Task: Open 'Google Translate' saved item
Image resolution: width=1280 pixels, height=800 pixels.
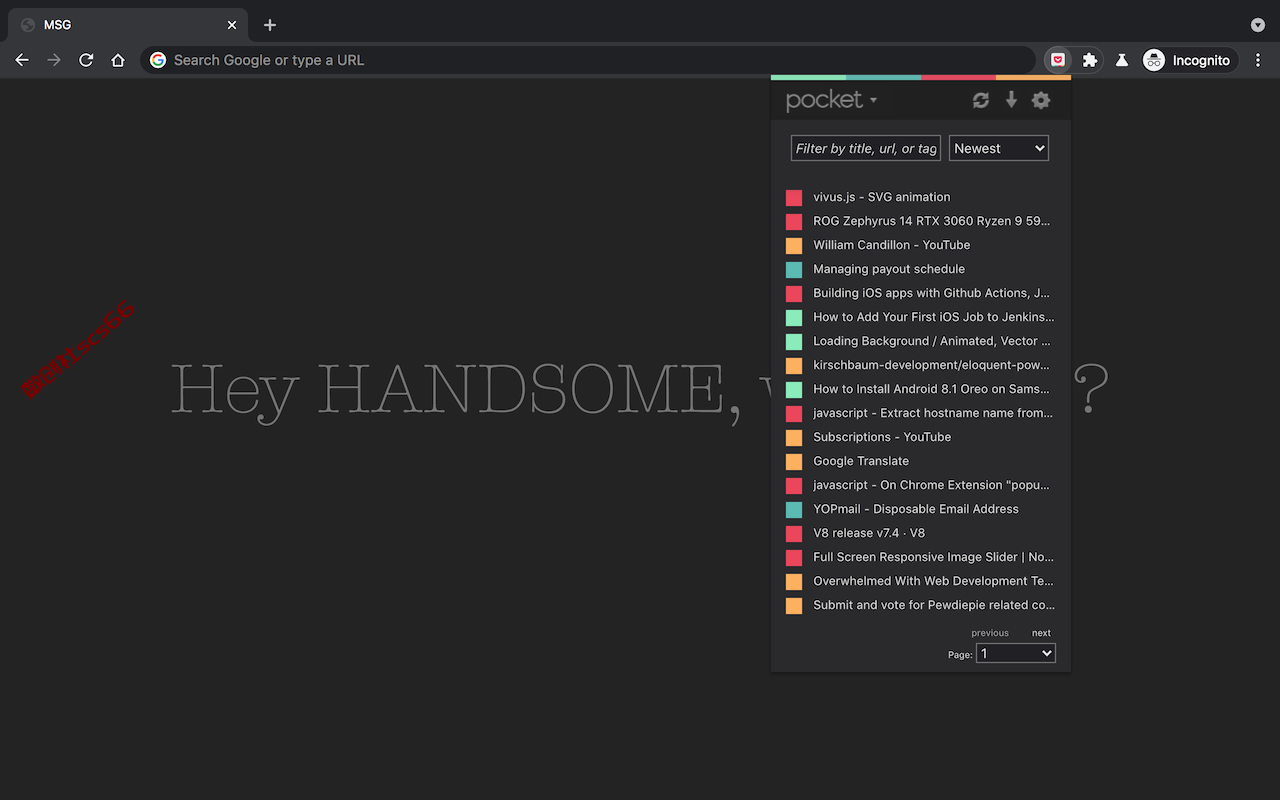Action: [x=861, y=461]
